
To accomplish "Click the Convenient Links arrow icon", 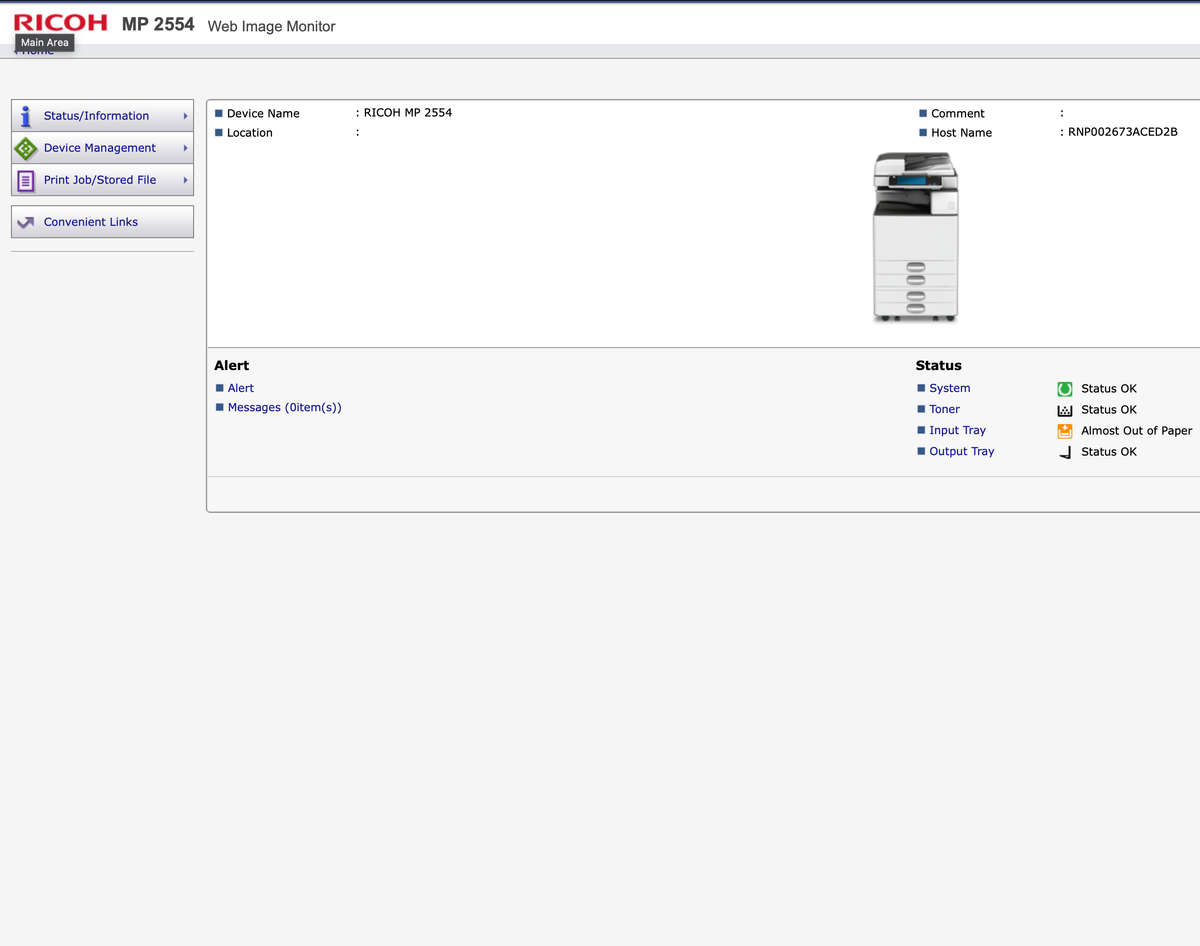I will pos(26,222).
